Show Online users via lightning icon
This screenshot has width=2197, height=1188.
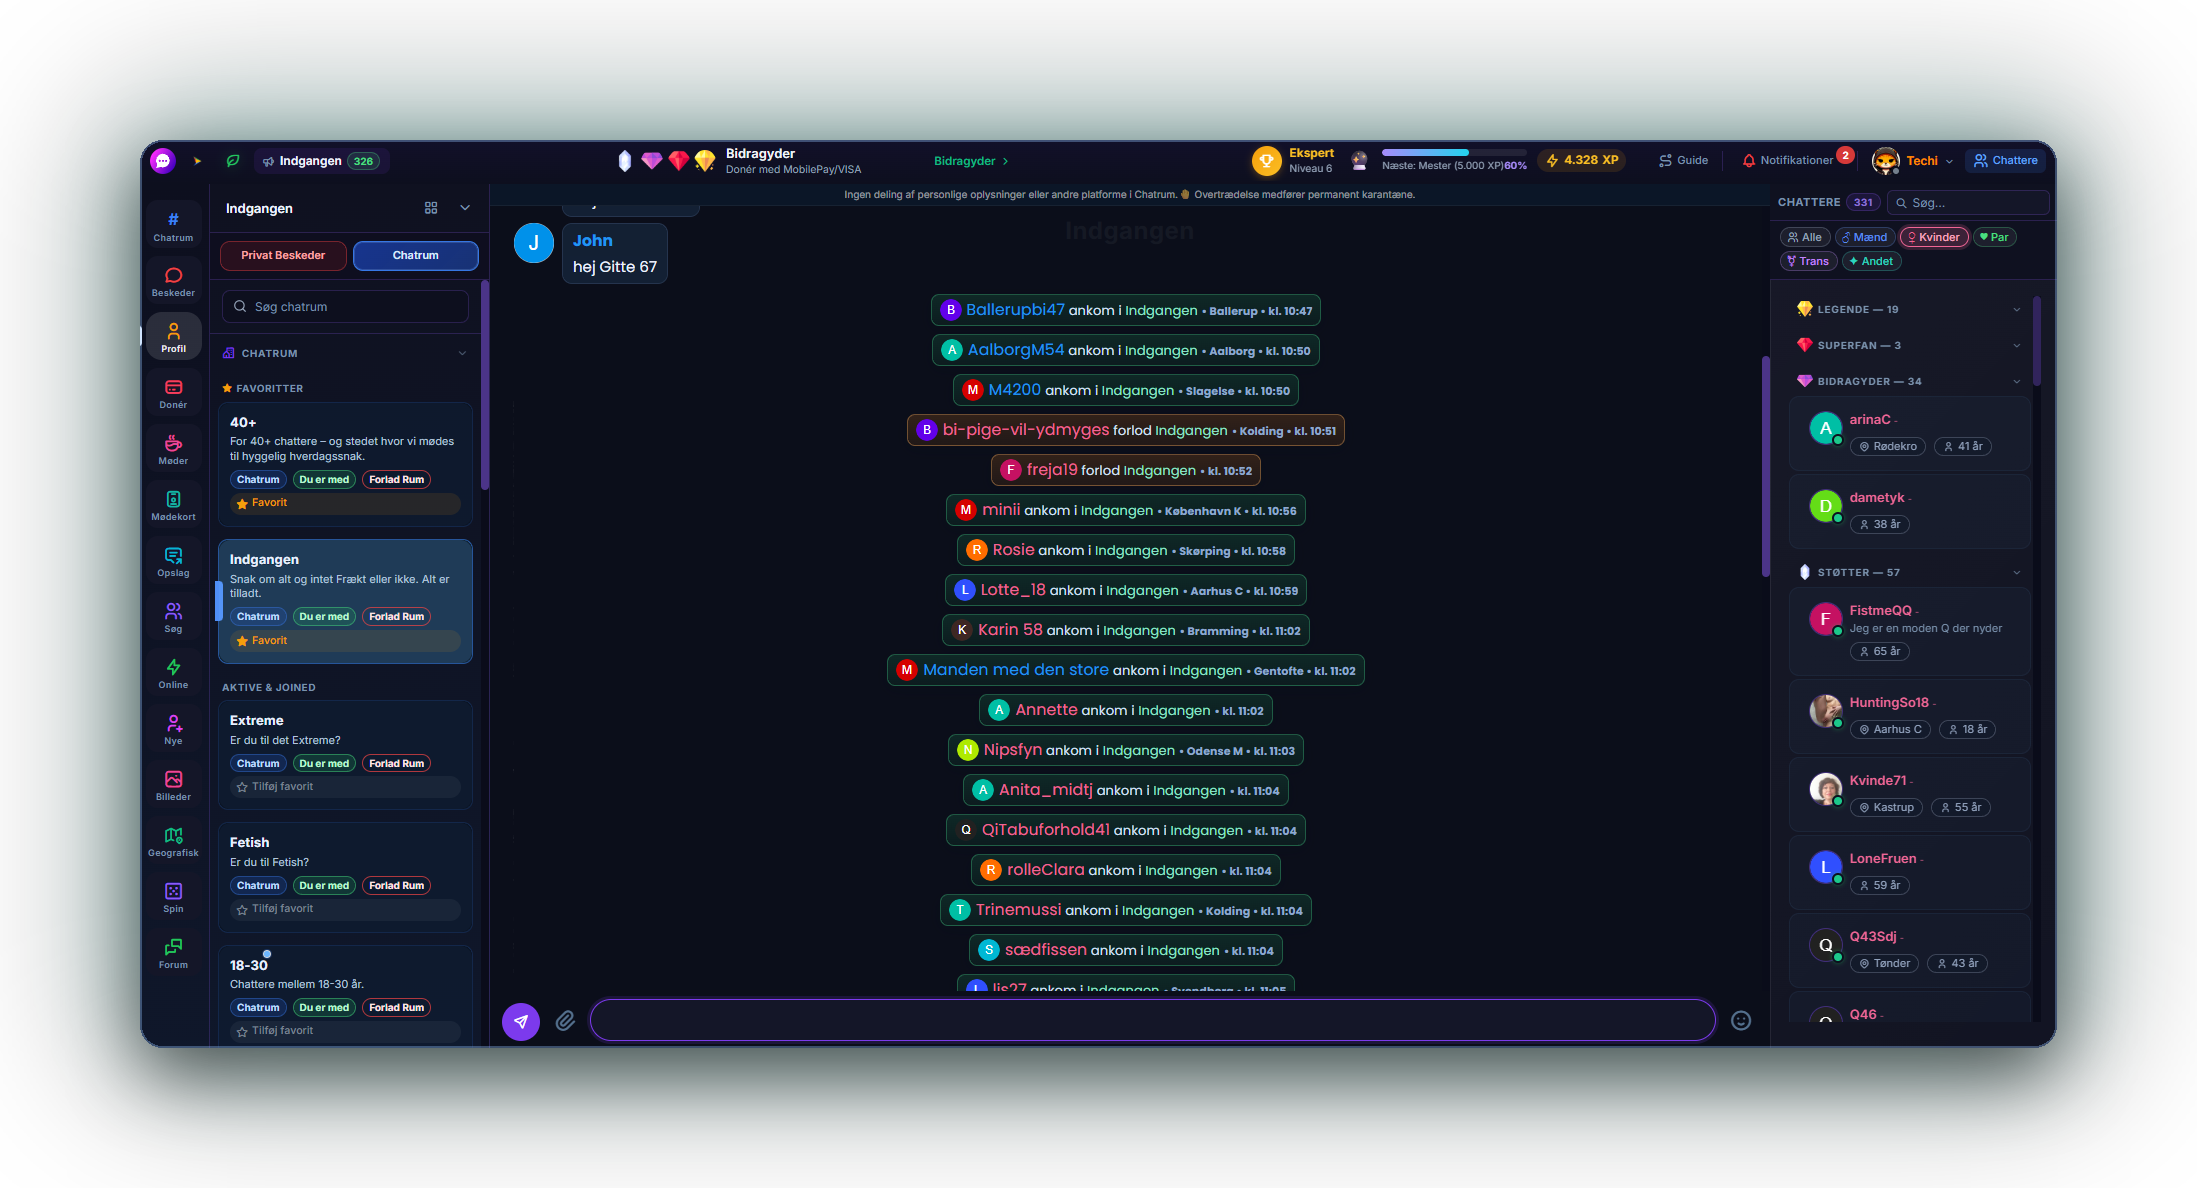(173, 674)
